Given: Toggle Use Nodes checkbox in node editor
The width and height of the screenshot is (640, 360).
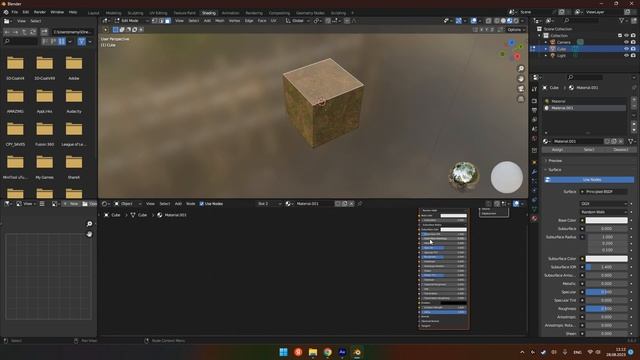Looking at the screenshot, I should [202, 204].
